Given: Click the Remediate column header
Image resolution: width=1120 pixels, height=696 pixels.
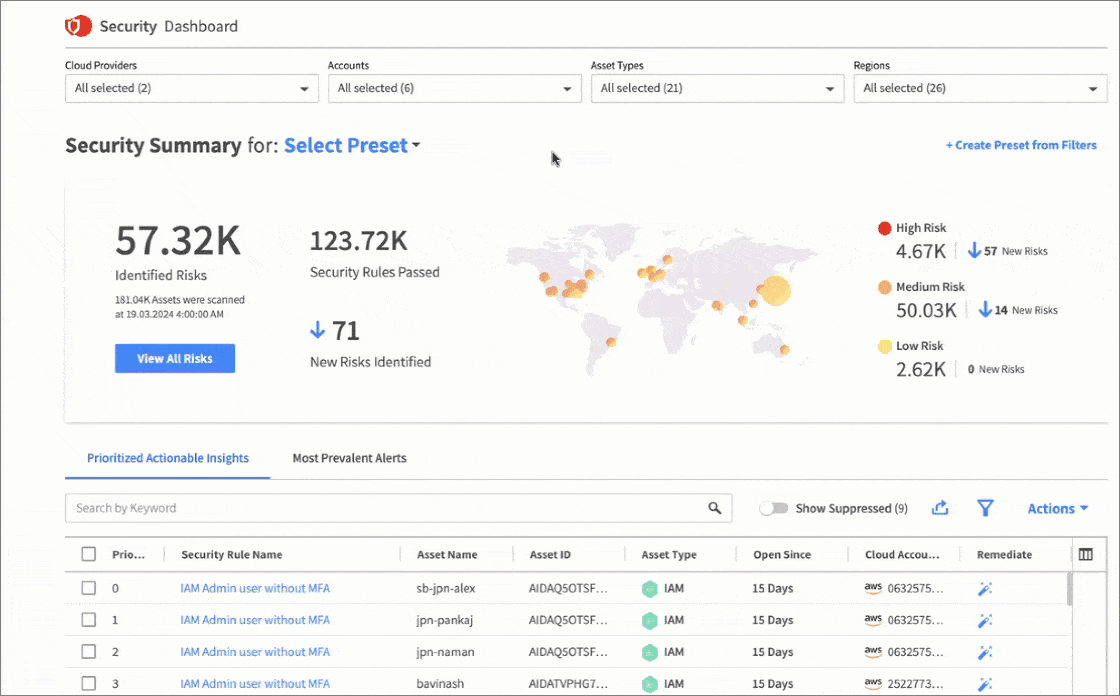Looking at the screenshot, I should pyautogui.click(x=1004, y=555).
